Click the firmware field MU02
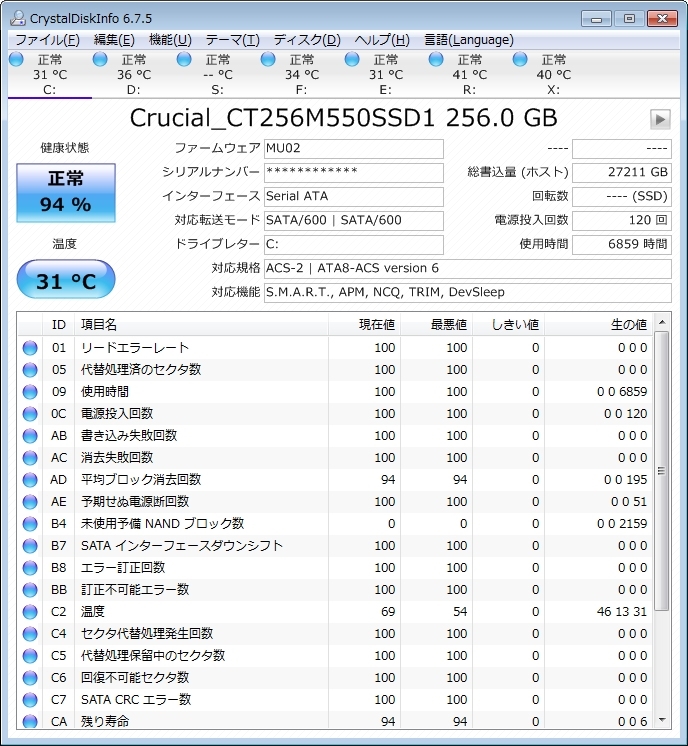This screenshot has width=688, height=746. click(x=354, y=149)
